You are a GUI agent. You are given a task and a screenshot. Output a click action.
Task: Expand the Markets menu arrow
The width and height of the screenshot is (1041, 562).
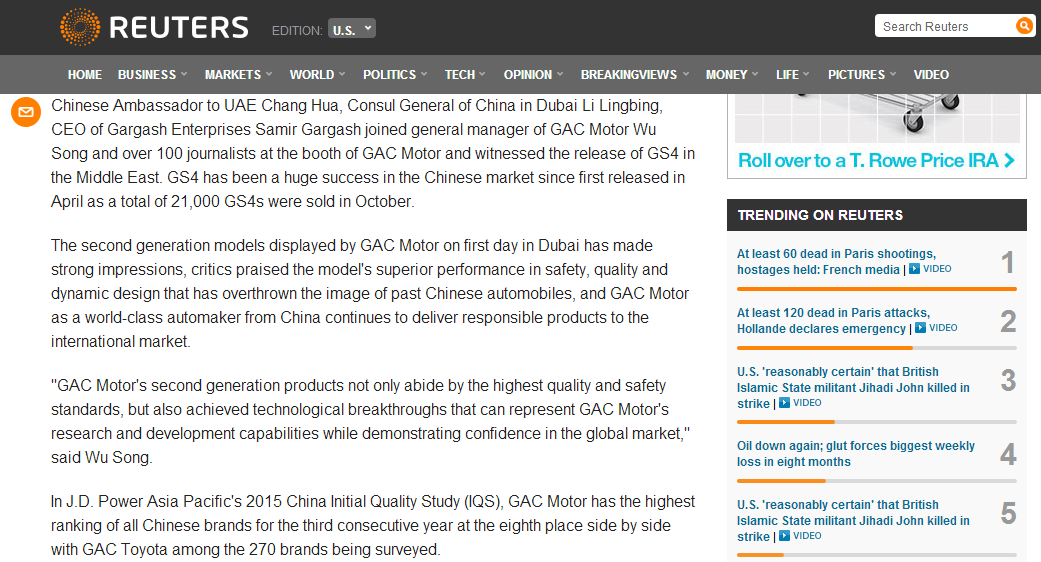pyautogui.click(x=269, y=74)
